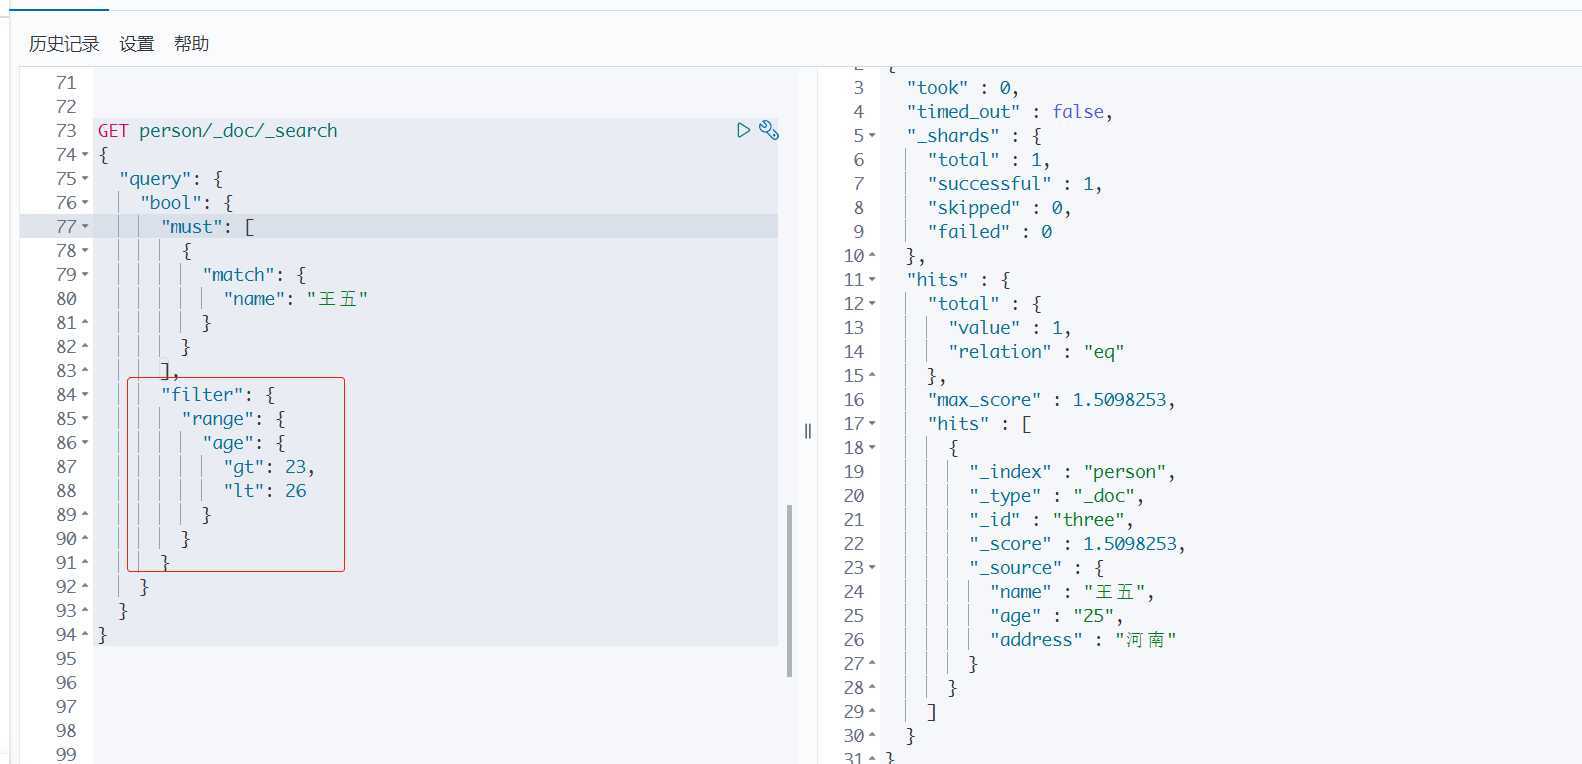The image size is (1582, 764).
Task: Click "age" : "25" in the response
Action: coord(1056,616)
